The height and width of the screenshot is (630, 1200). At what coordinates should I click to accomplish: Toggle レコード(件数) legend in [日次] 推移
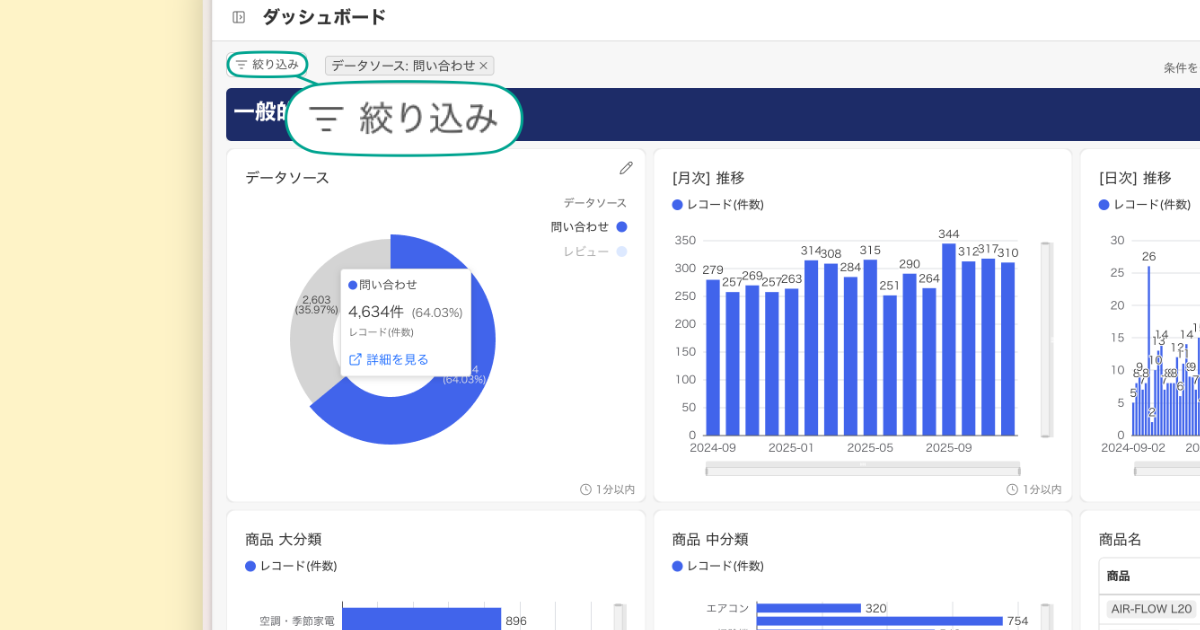coord(1145,205)
